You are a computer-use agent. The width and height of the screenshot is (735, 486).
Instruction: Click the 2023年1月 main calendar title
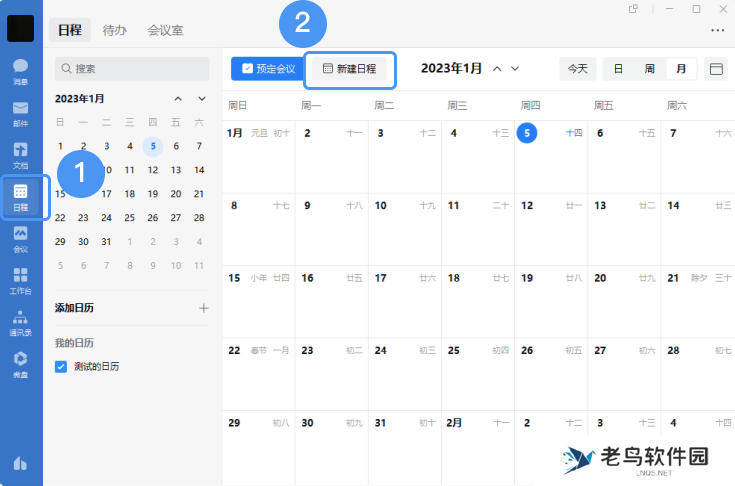pos(451,68)
